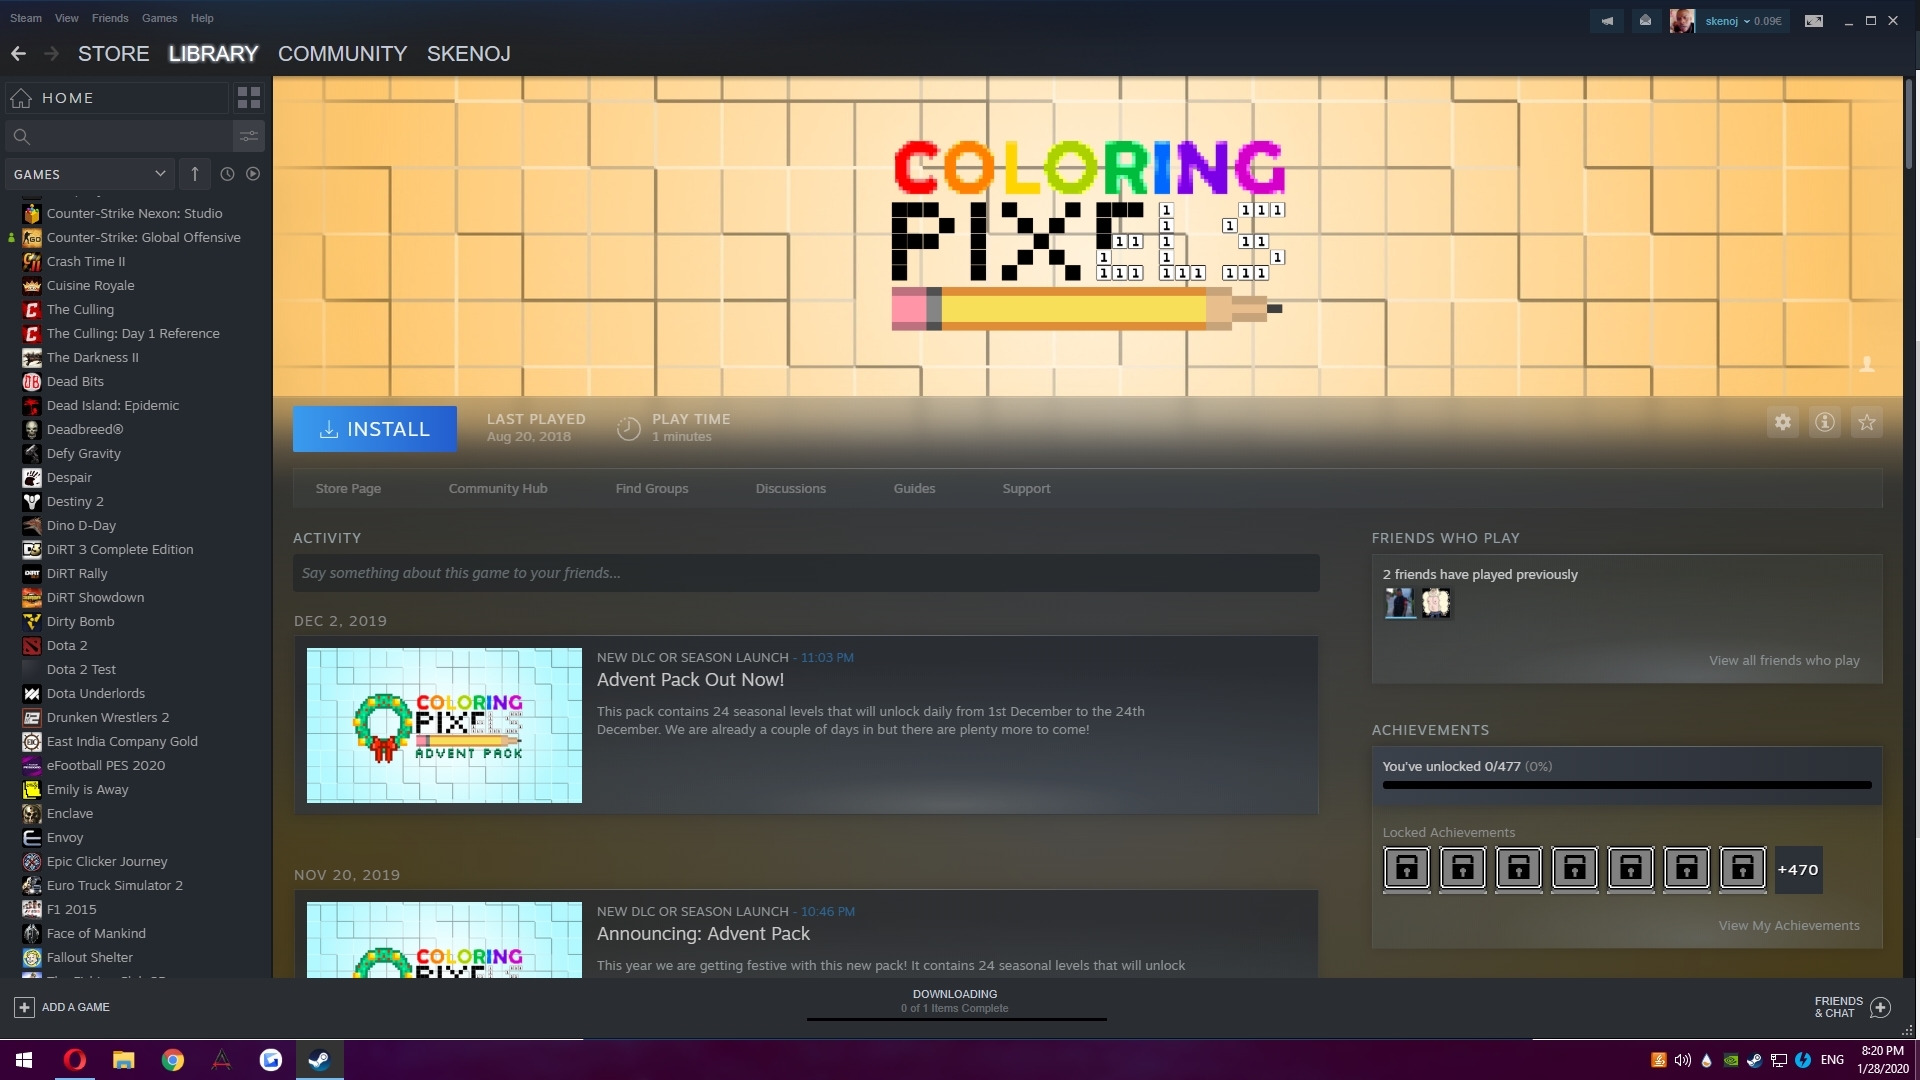This screenshot has width=1920, height=1080.
Task: Filter by ready-to-play games icon
Action: click(253, 174)
